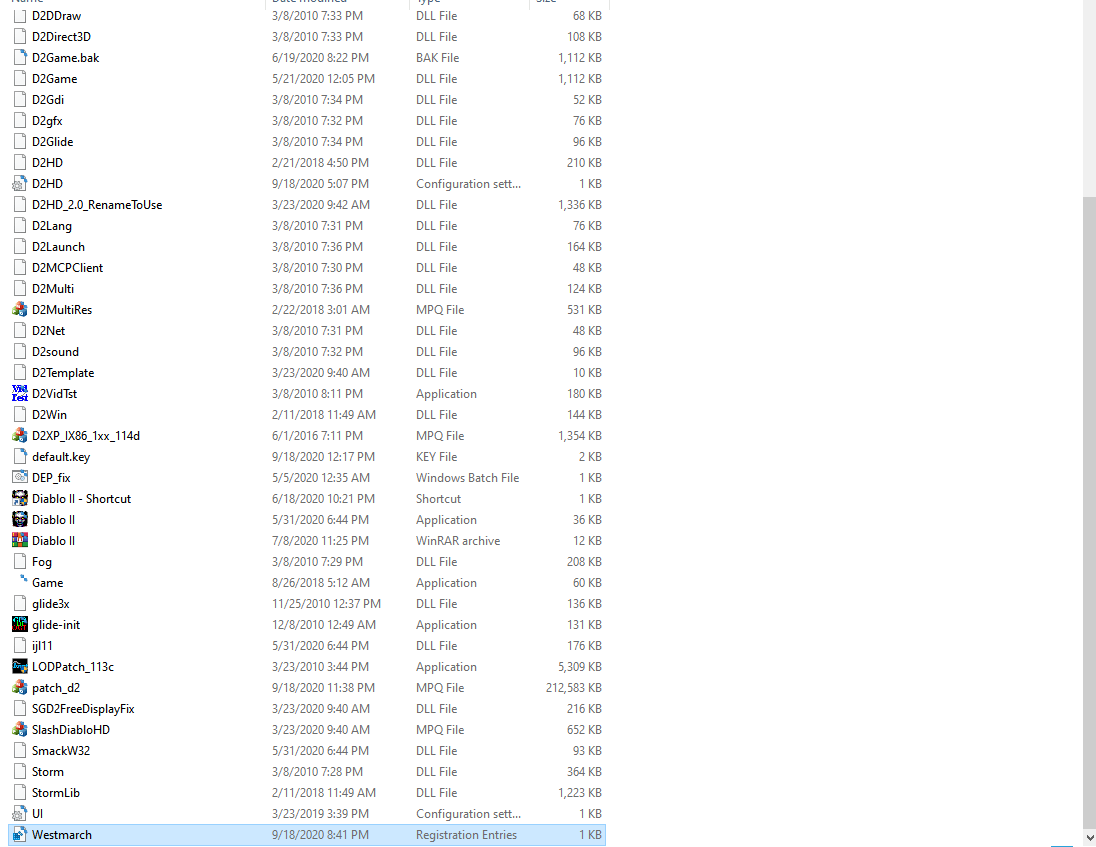Viewport: 1096px width, 847px height.
Task: Click the SlashDiabloHD MPQ file icon
Action: [20, 729]
